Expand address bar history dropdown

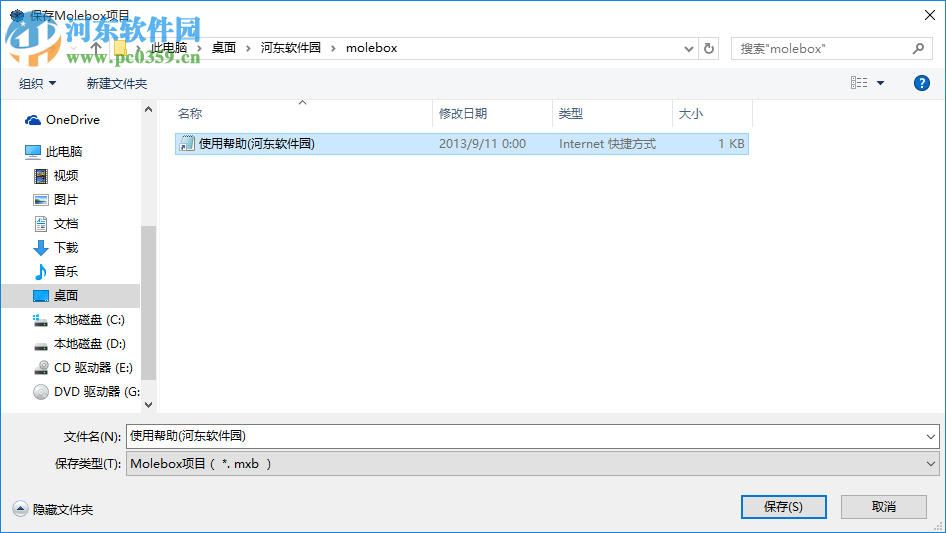(688, 49)
